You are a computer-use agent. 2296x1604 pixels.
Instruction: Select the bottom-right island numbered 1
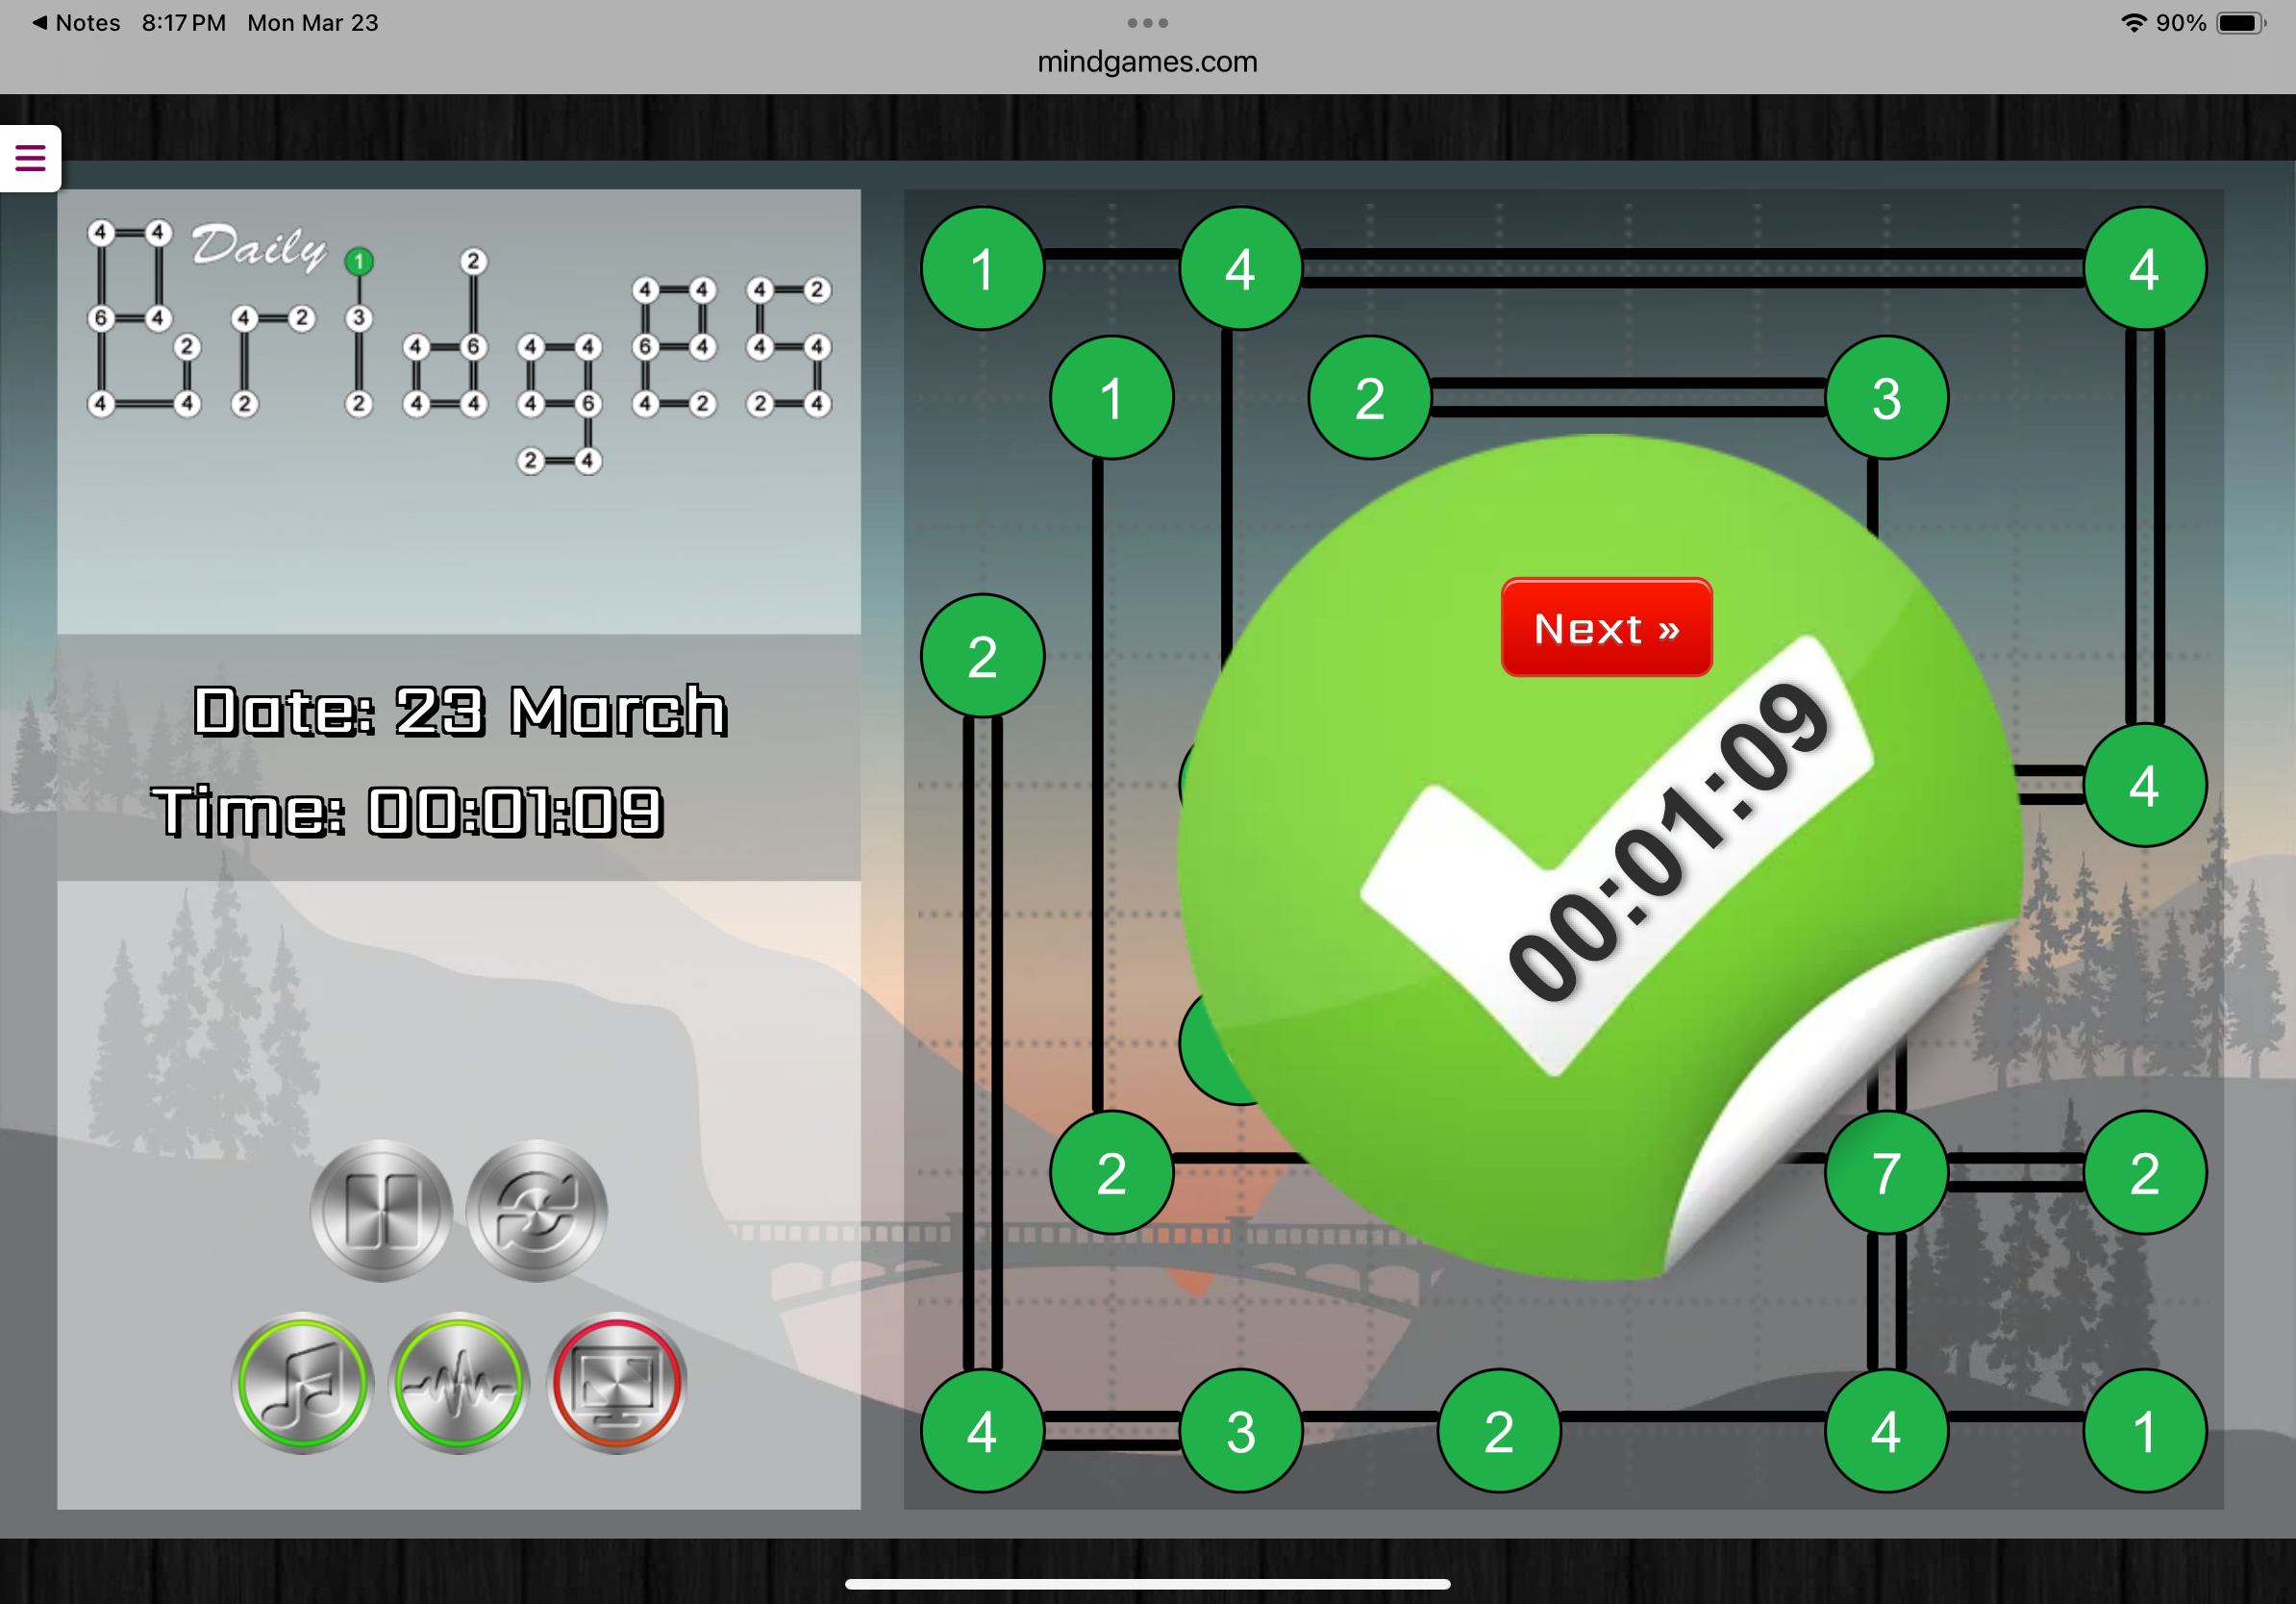tap(2144, 1431)
